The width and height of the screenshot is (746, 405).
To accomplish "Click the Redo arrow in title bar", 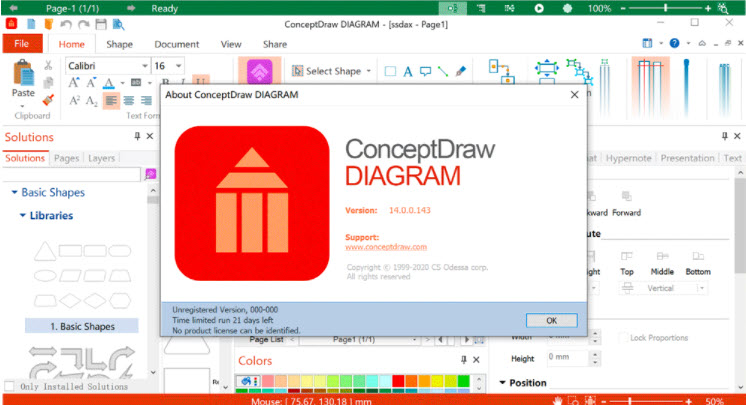I will click(x=84, y=24).
